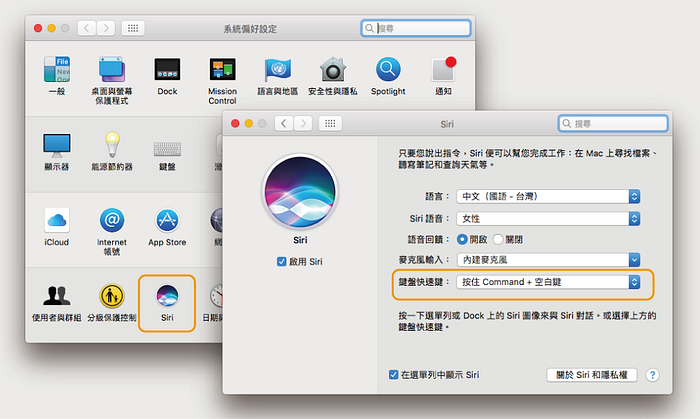Open the Siri 語音 dropdown
The image size is (700, 419).
(x=548, y=219)
